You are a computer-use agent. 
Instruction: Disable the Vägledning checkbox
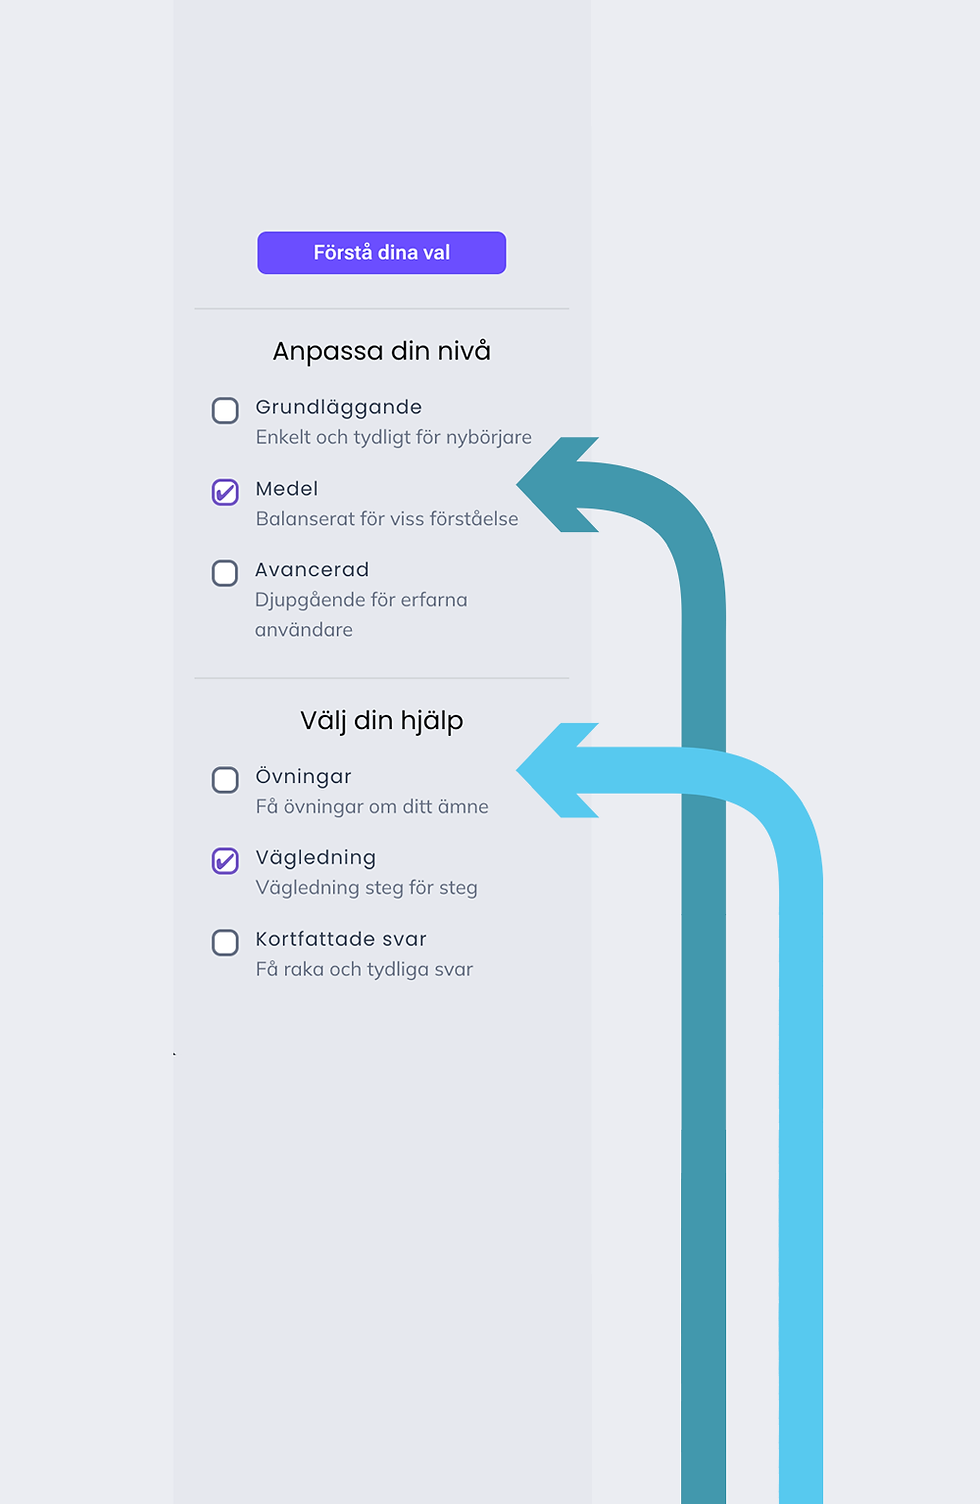click(x=225, y=861)
